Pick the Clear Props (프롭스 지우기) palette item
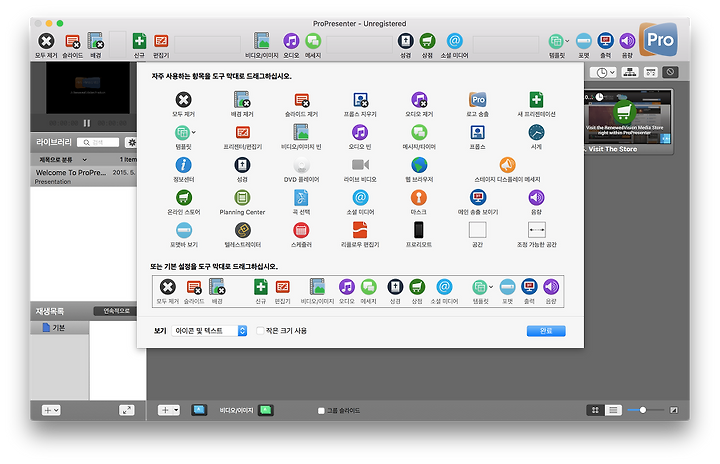Screen dimensions: 720x464 [360, 104]
